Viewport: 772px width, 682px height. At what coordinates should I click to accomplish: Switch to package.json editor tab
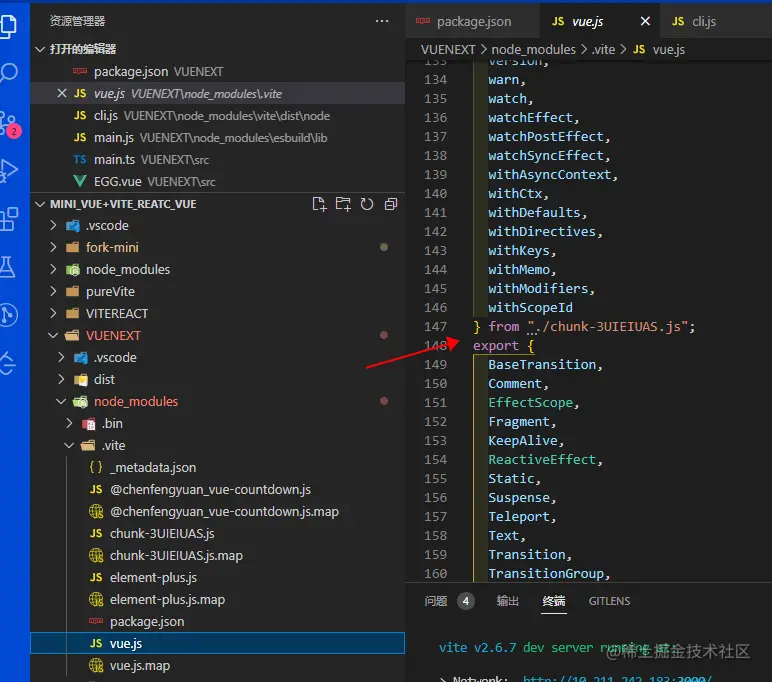(x=473, y=21)
